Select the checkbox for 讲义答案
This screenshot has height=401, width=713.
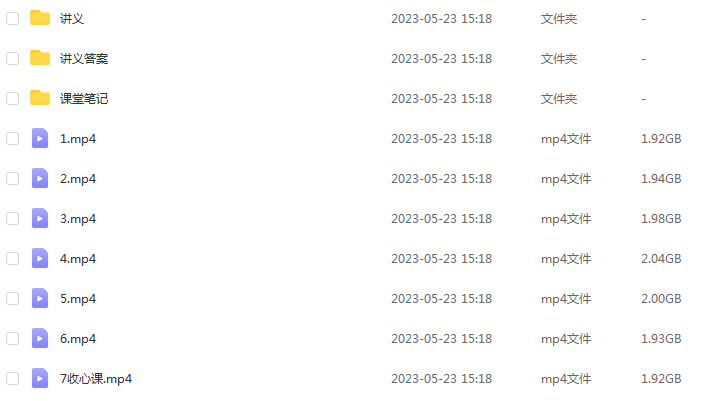13,59
